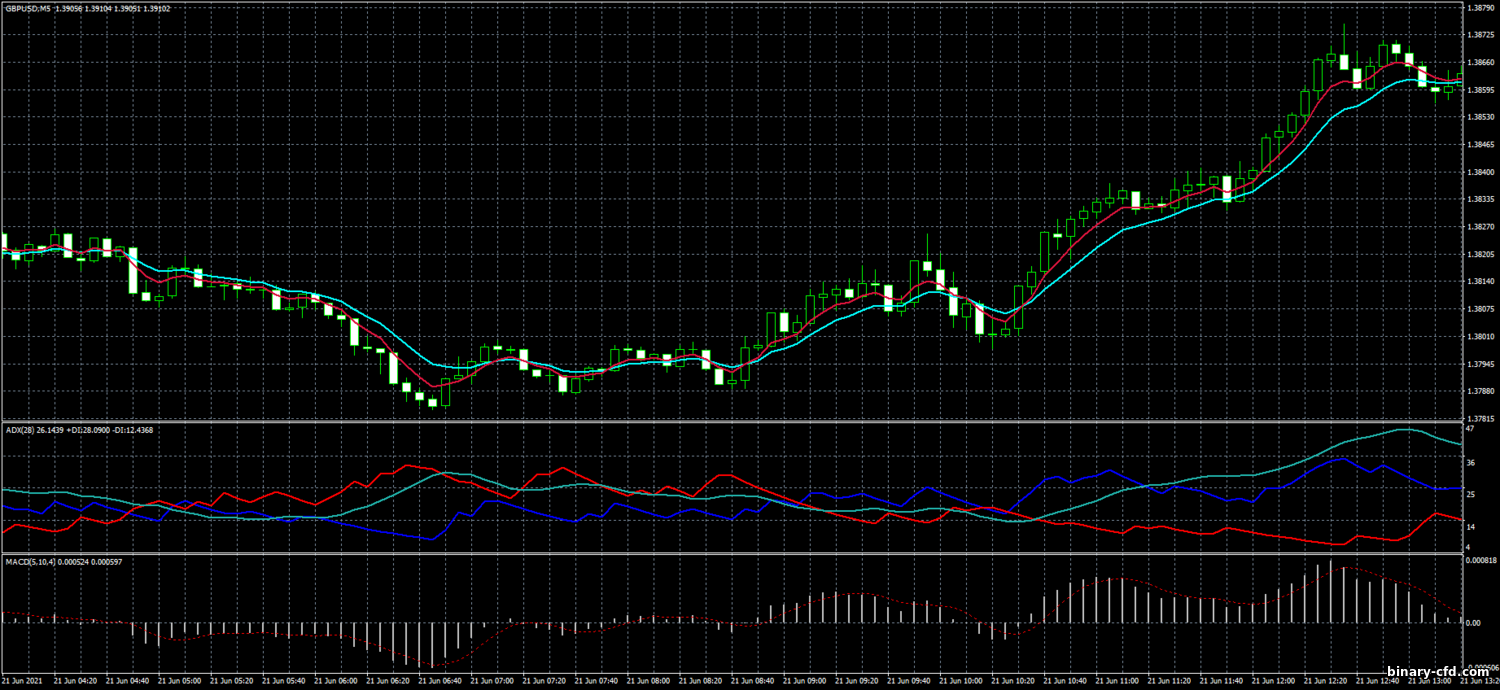This screenshot has height=690, width=1500.
Task: Click the 1.37880 price axis label
Action: (x=1479, y=391)
